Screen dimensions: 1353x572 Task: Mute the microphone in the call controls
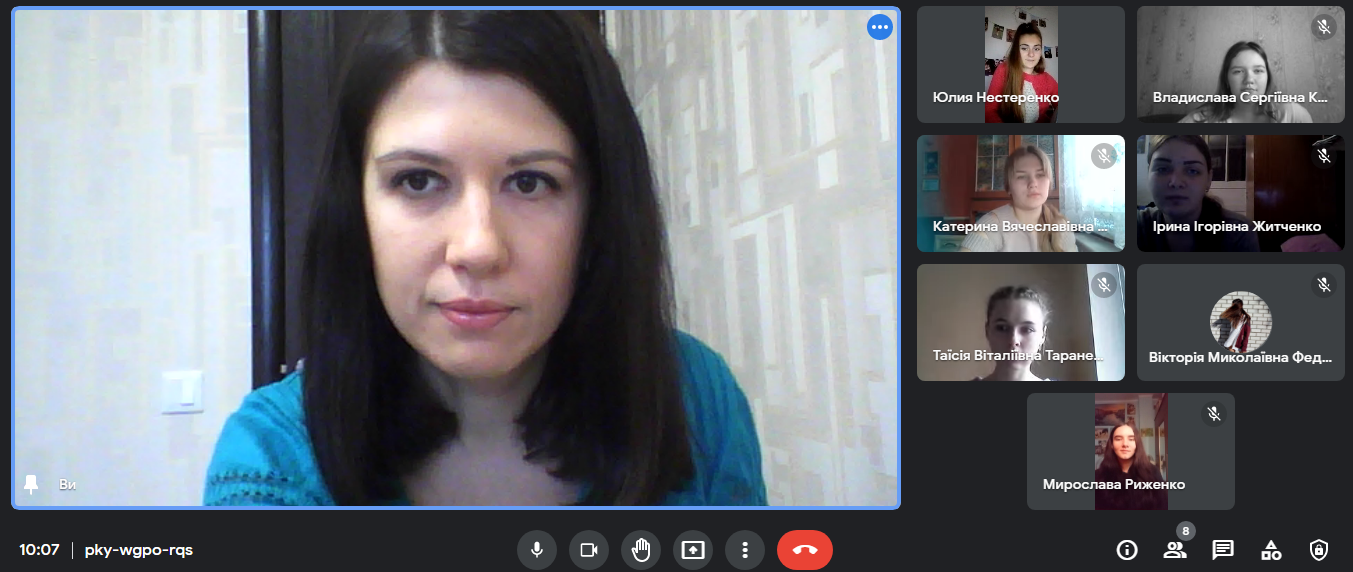coord(537,550)
